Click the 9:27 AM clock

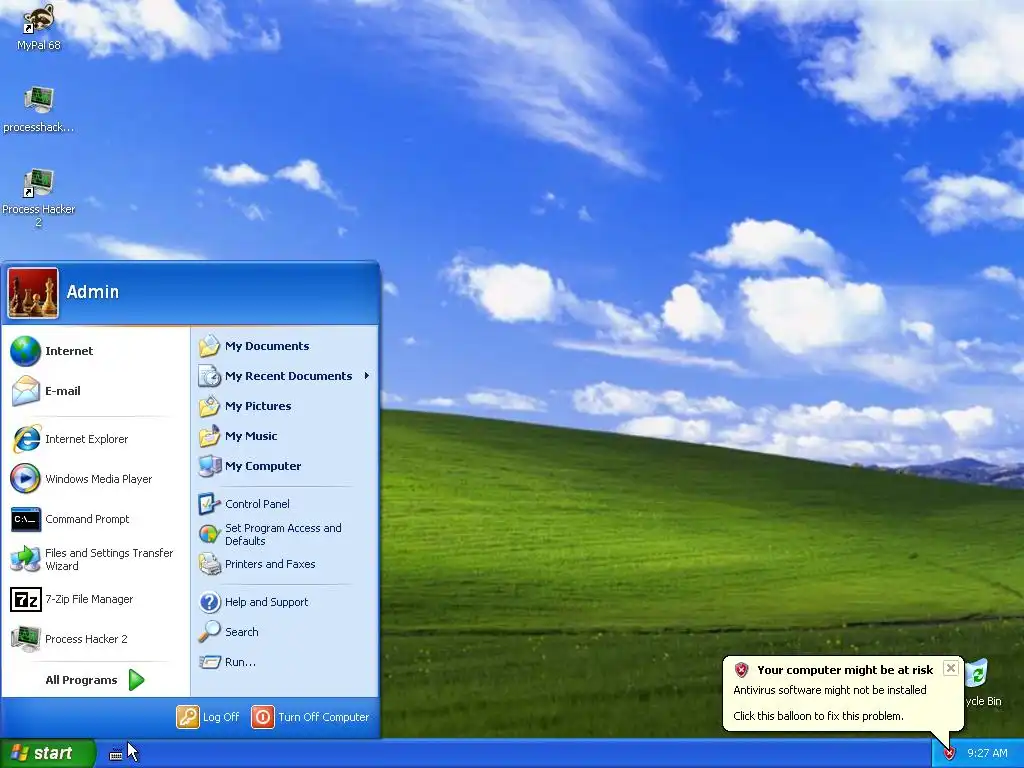tap(987, 754)
